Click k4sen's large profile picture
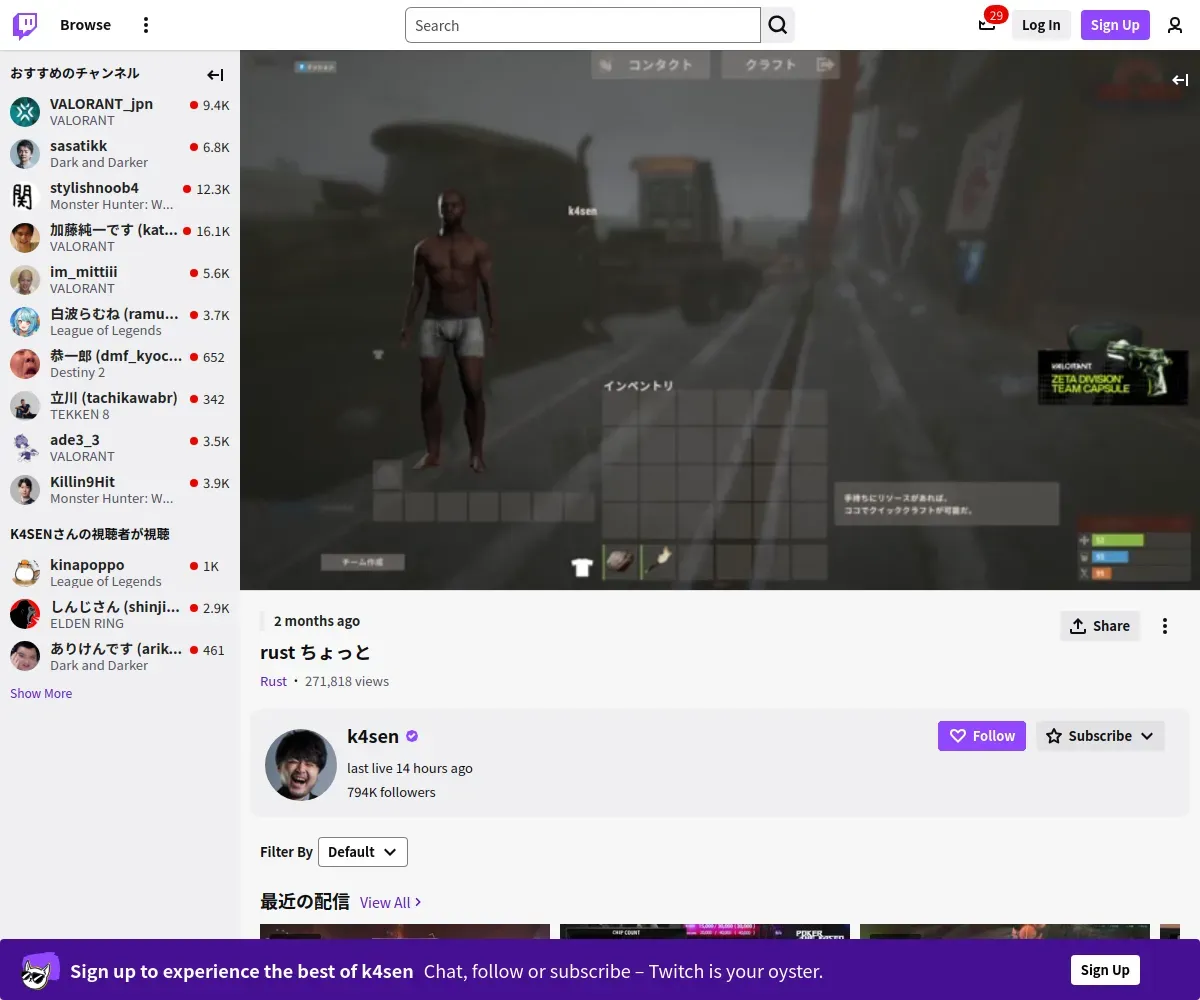Screen dimensions: 1200x1000 point(301,765)
